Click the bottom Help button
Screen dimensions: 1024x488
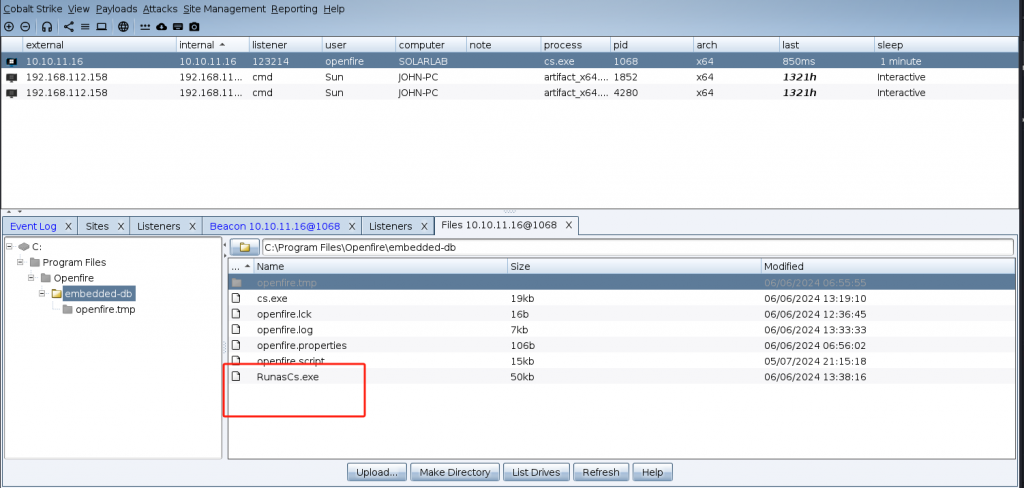[652, 472]
